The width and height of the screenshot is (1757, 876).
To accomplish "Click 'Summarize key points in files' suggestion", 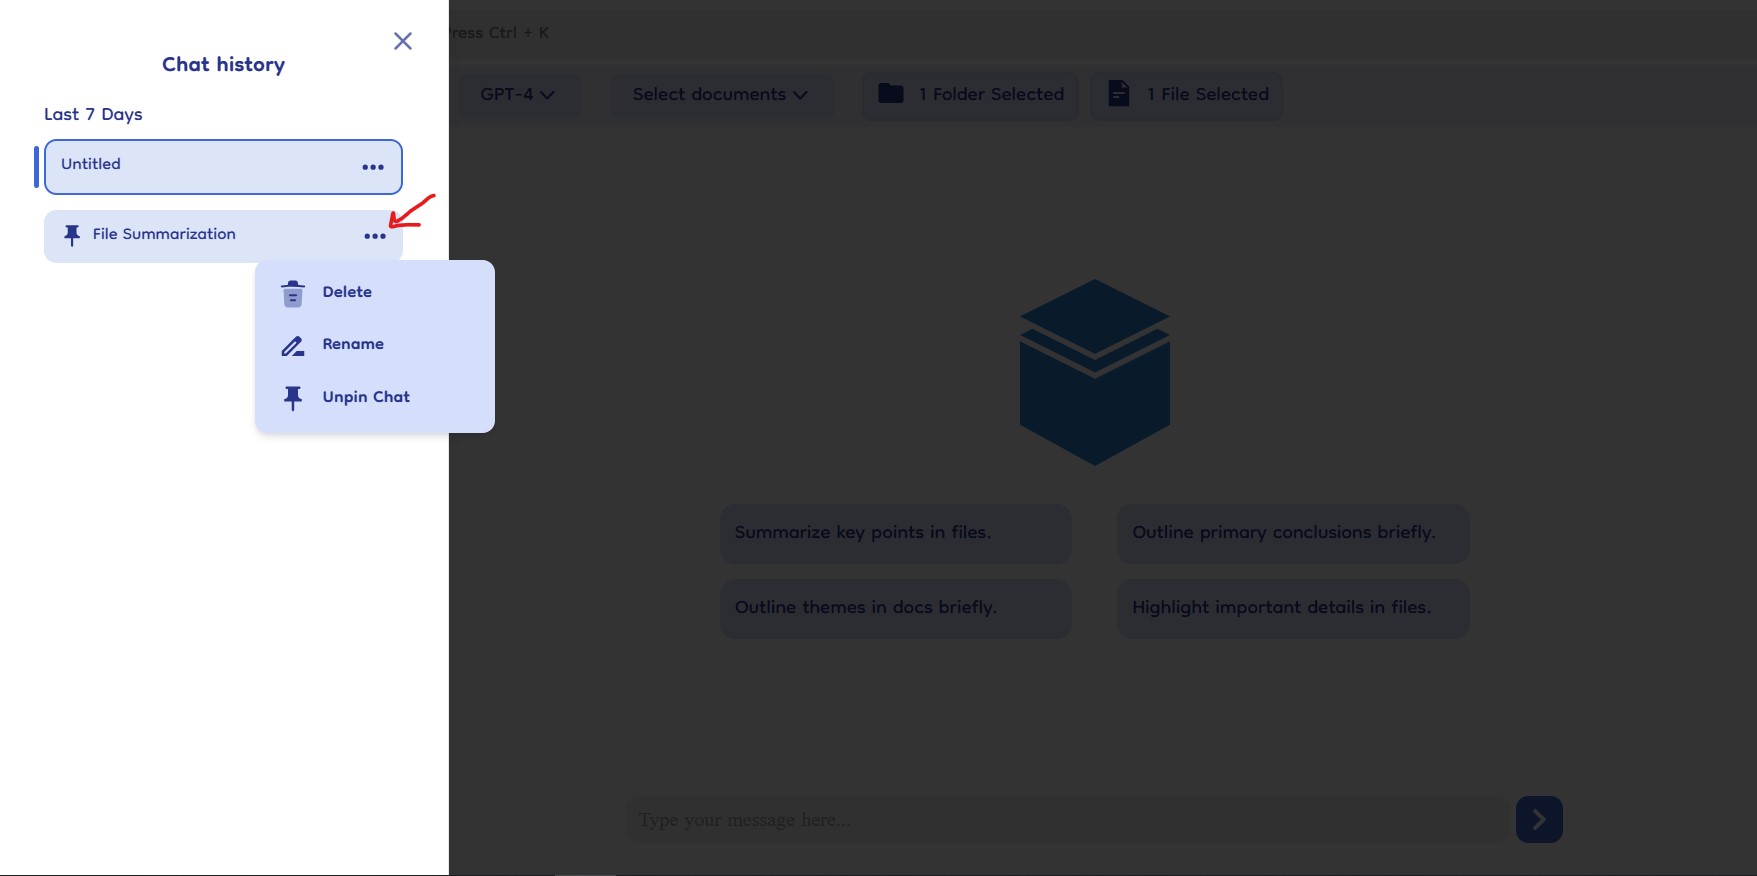I will [x=895, y=533].
